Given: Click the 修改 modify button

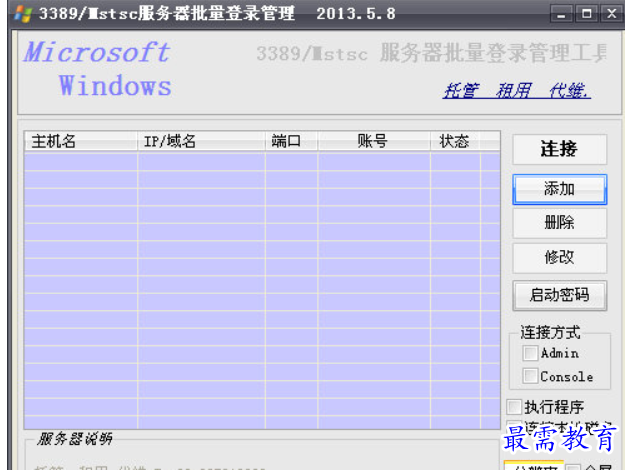Looking at the screenshot, I should point(559,258).
